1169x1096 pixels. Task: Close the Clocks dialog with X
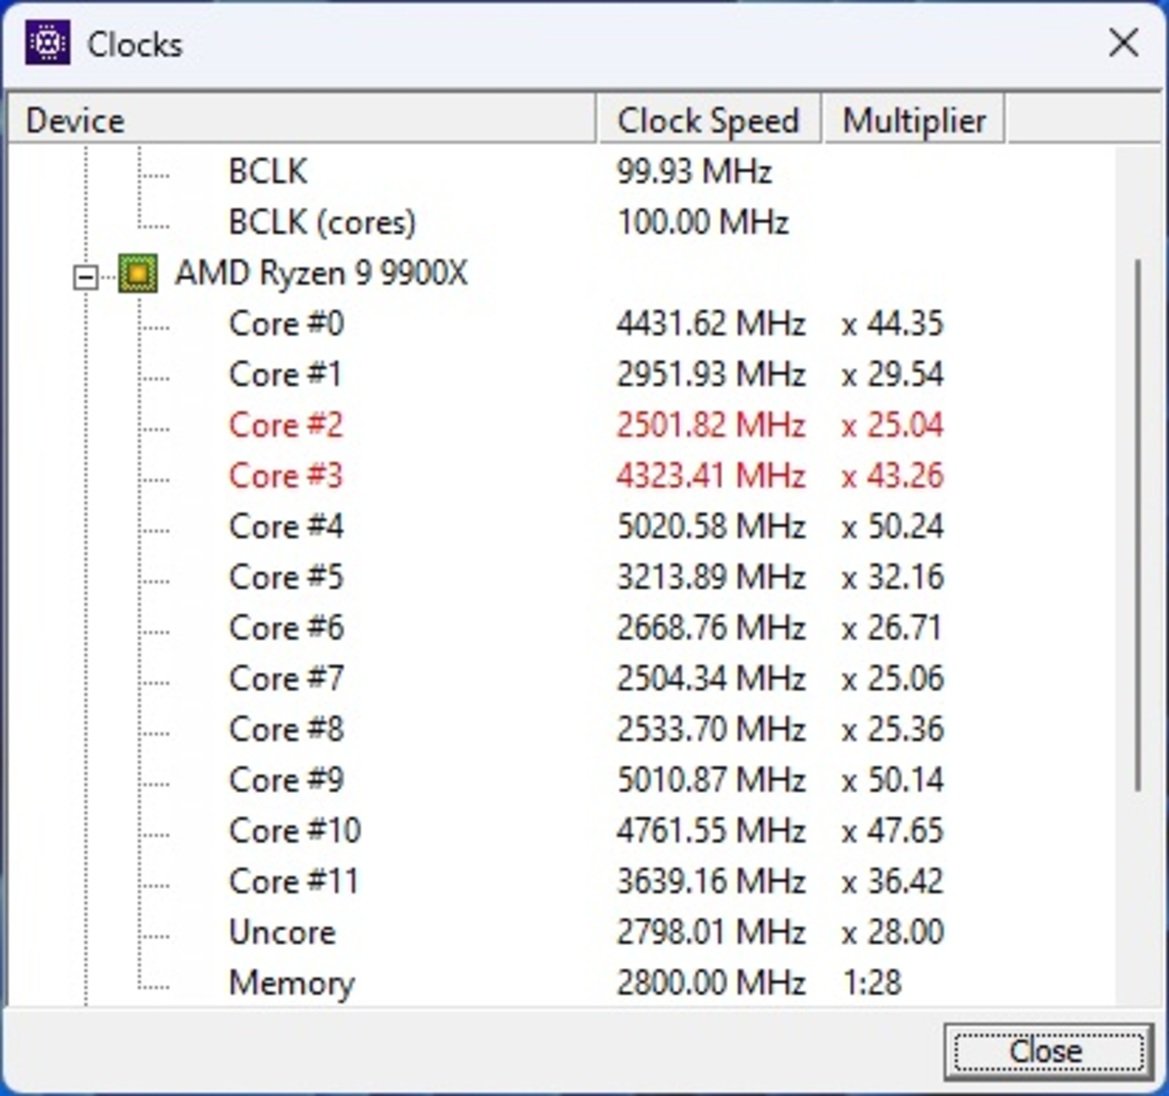point(1123,42)
